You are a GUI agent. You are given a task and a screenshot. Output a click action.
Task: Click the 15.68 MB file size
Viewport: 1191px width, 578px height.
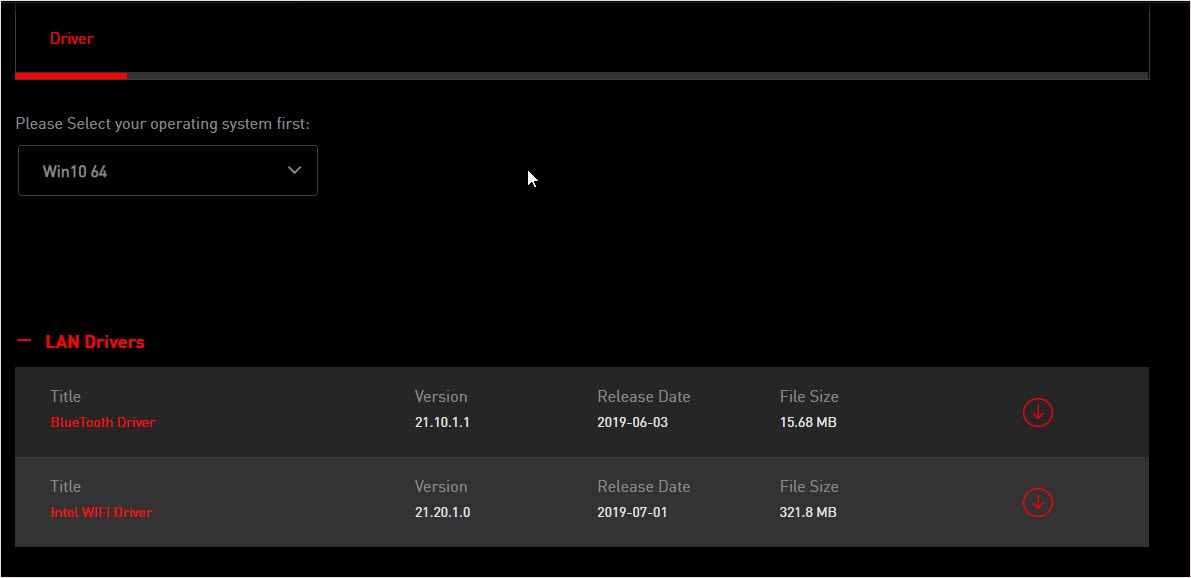click(808, 422)
